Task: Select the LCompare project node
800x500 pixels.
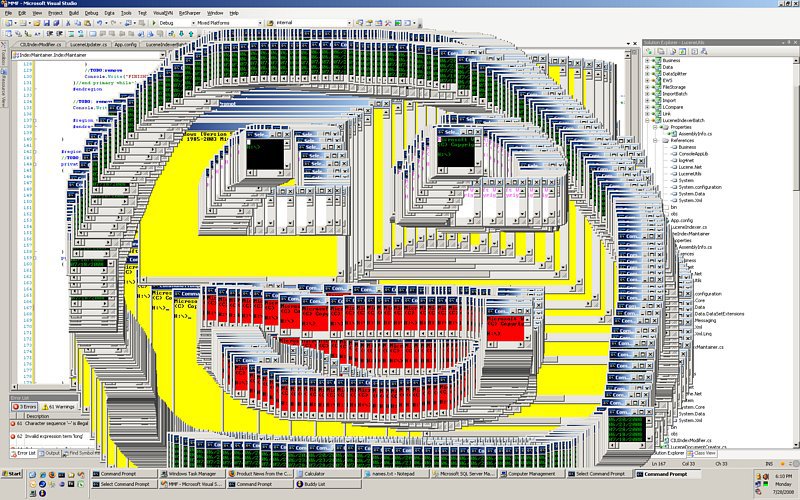Action: [672, 107]
